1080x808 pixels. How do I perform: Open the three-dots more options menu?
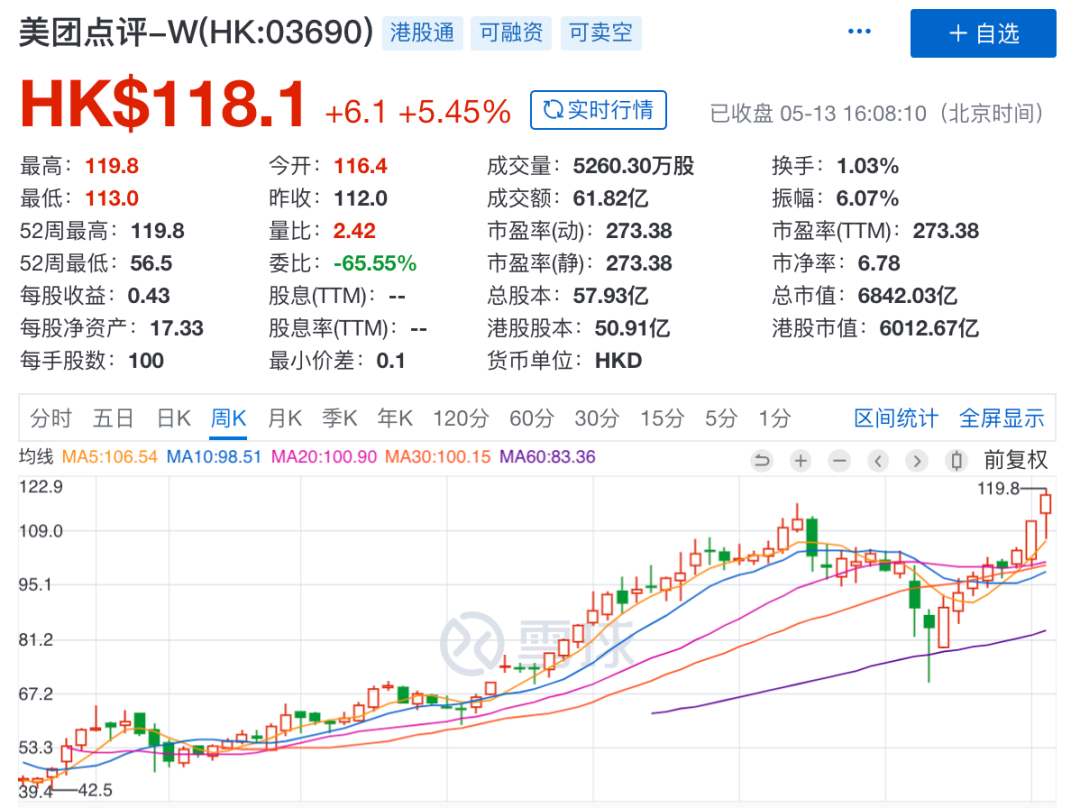[859, 32]
